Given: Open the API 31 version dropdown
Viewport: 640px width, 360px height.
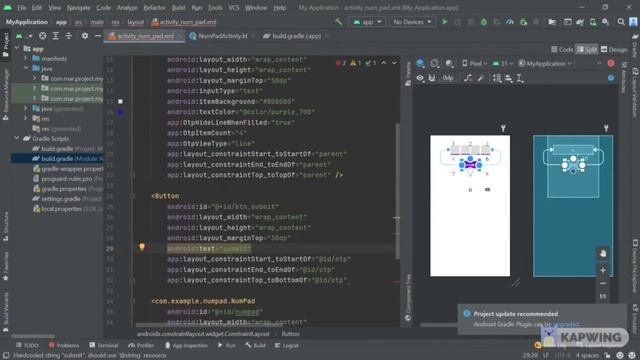Looking at the screenshot, I should click(x=503, y=63).
